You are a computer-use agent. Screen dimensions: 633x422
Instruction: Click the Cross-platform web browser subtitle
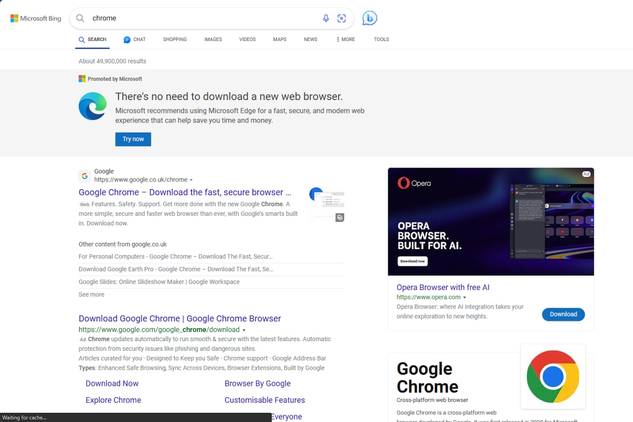(x=432, y=400)
